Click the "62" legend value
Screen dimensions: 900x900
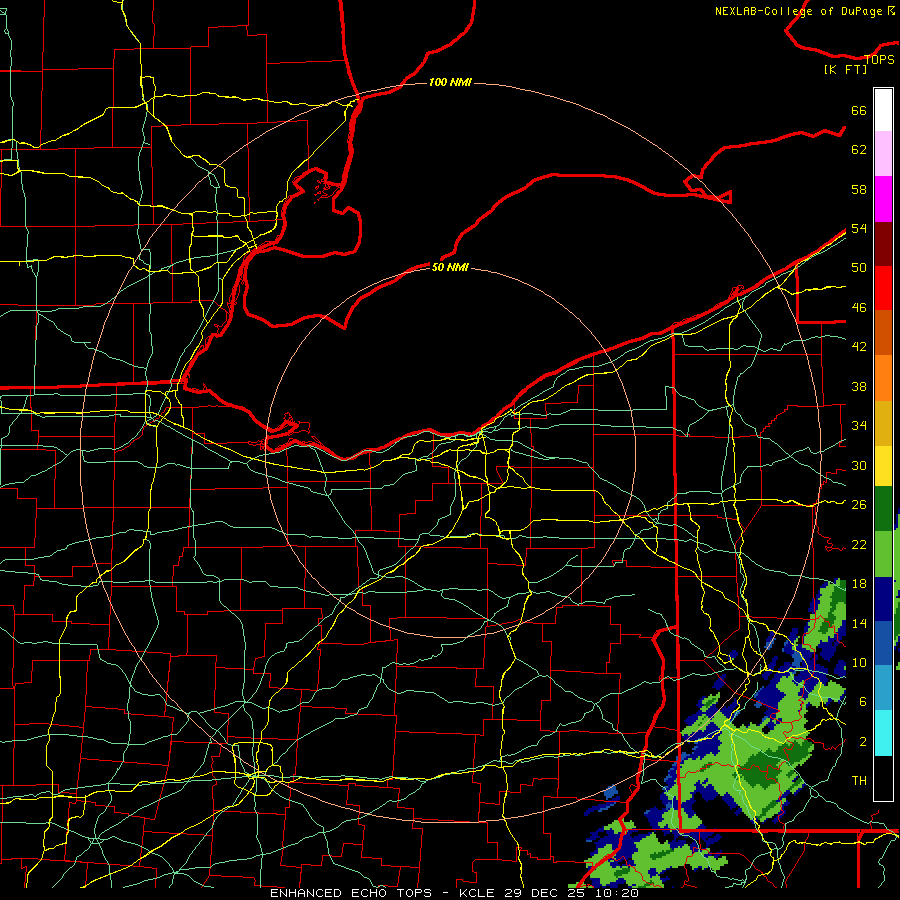859,150
